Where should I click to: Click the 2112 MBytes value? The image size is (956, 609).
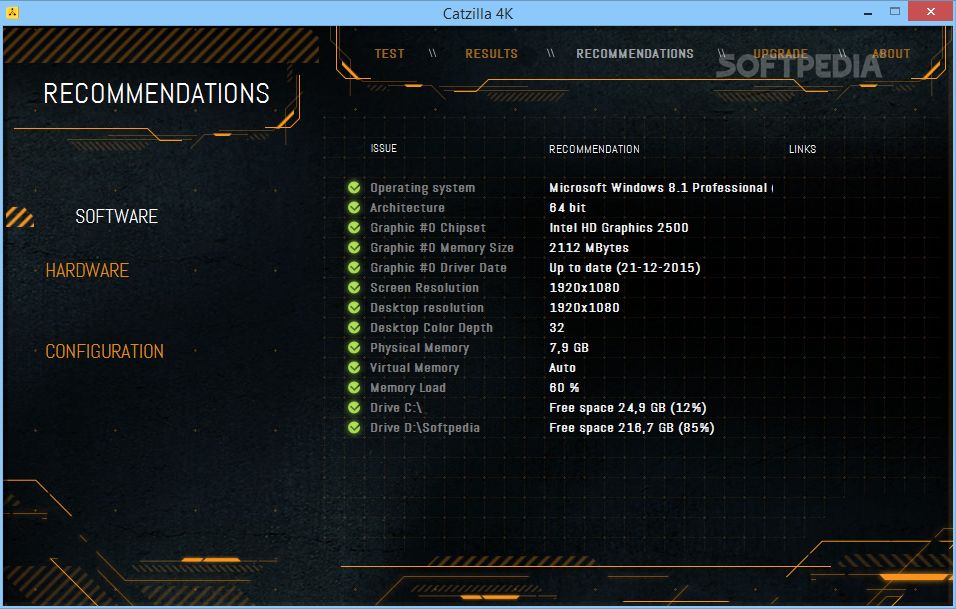pos(589,248)
